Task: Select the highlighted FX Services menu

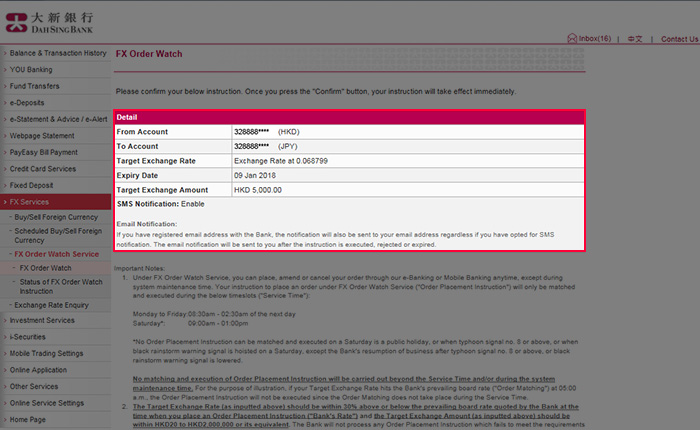Action: tap(55, 202)
